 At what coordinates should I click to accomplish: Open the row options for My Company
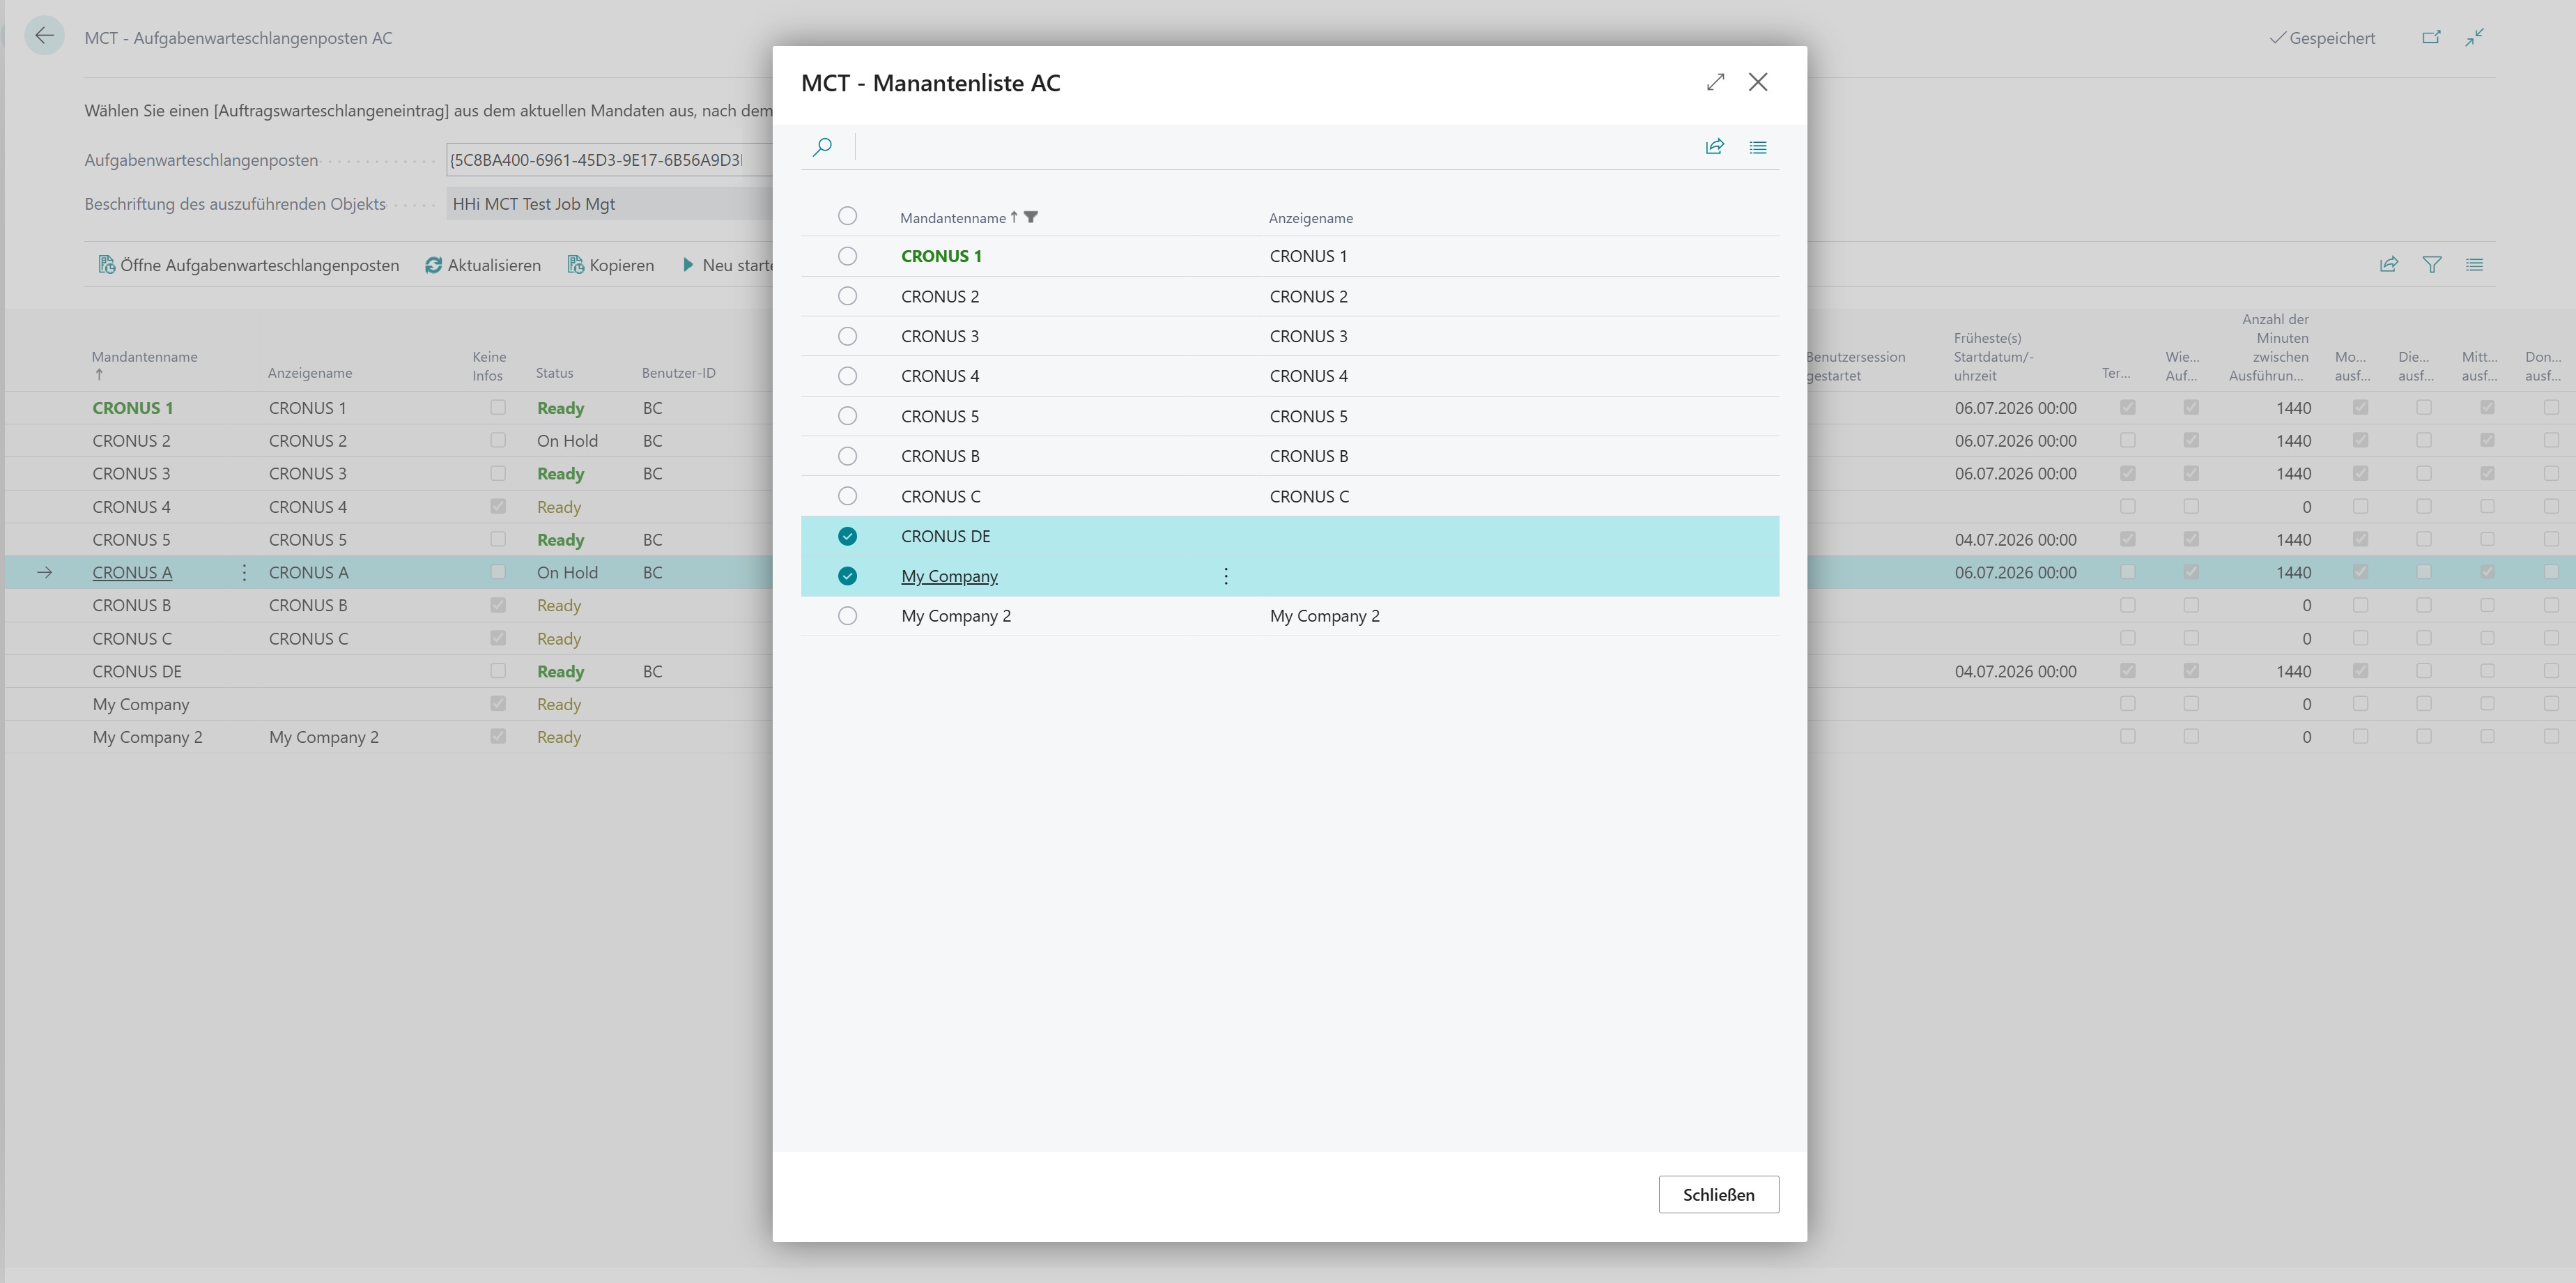tap(1226, 576)
